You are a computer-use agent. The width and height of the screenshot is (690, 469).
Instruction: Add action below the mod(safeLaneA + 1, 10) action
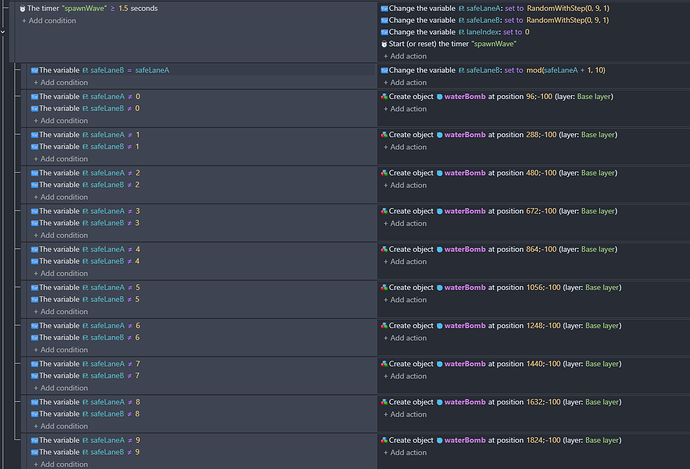[405, 83]
